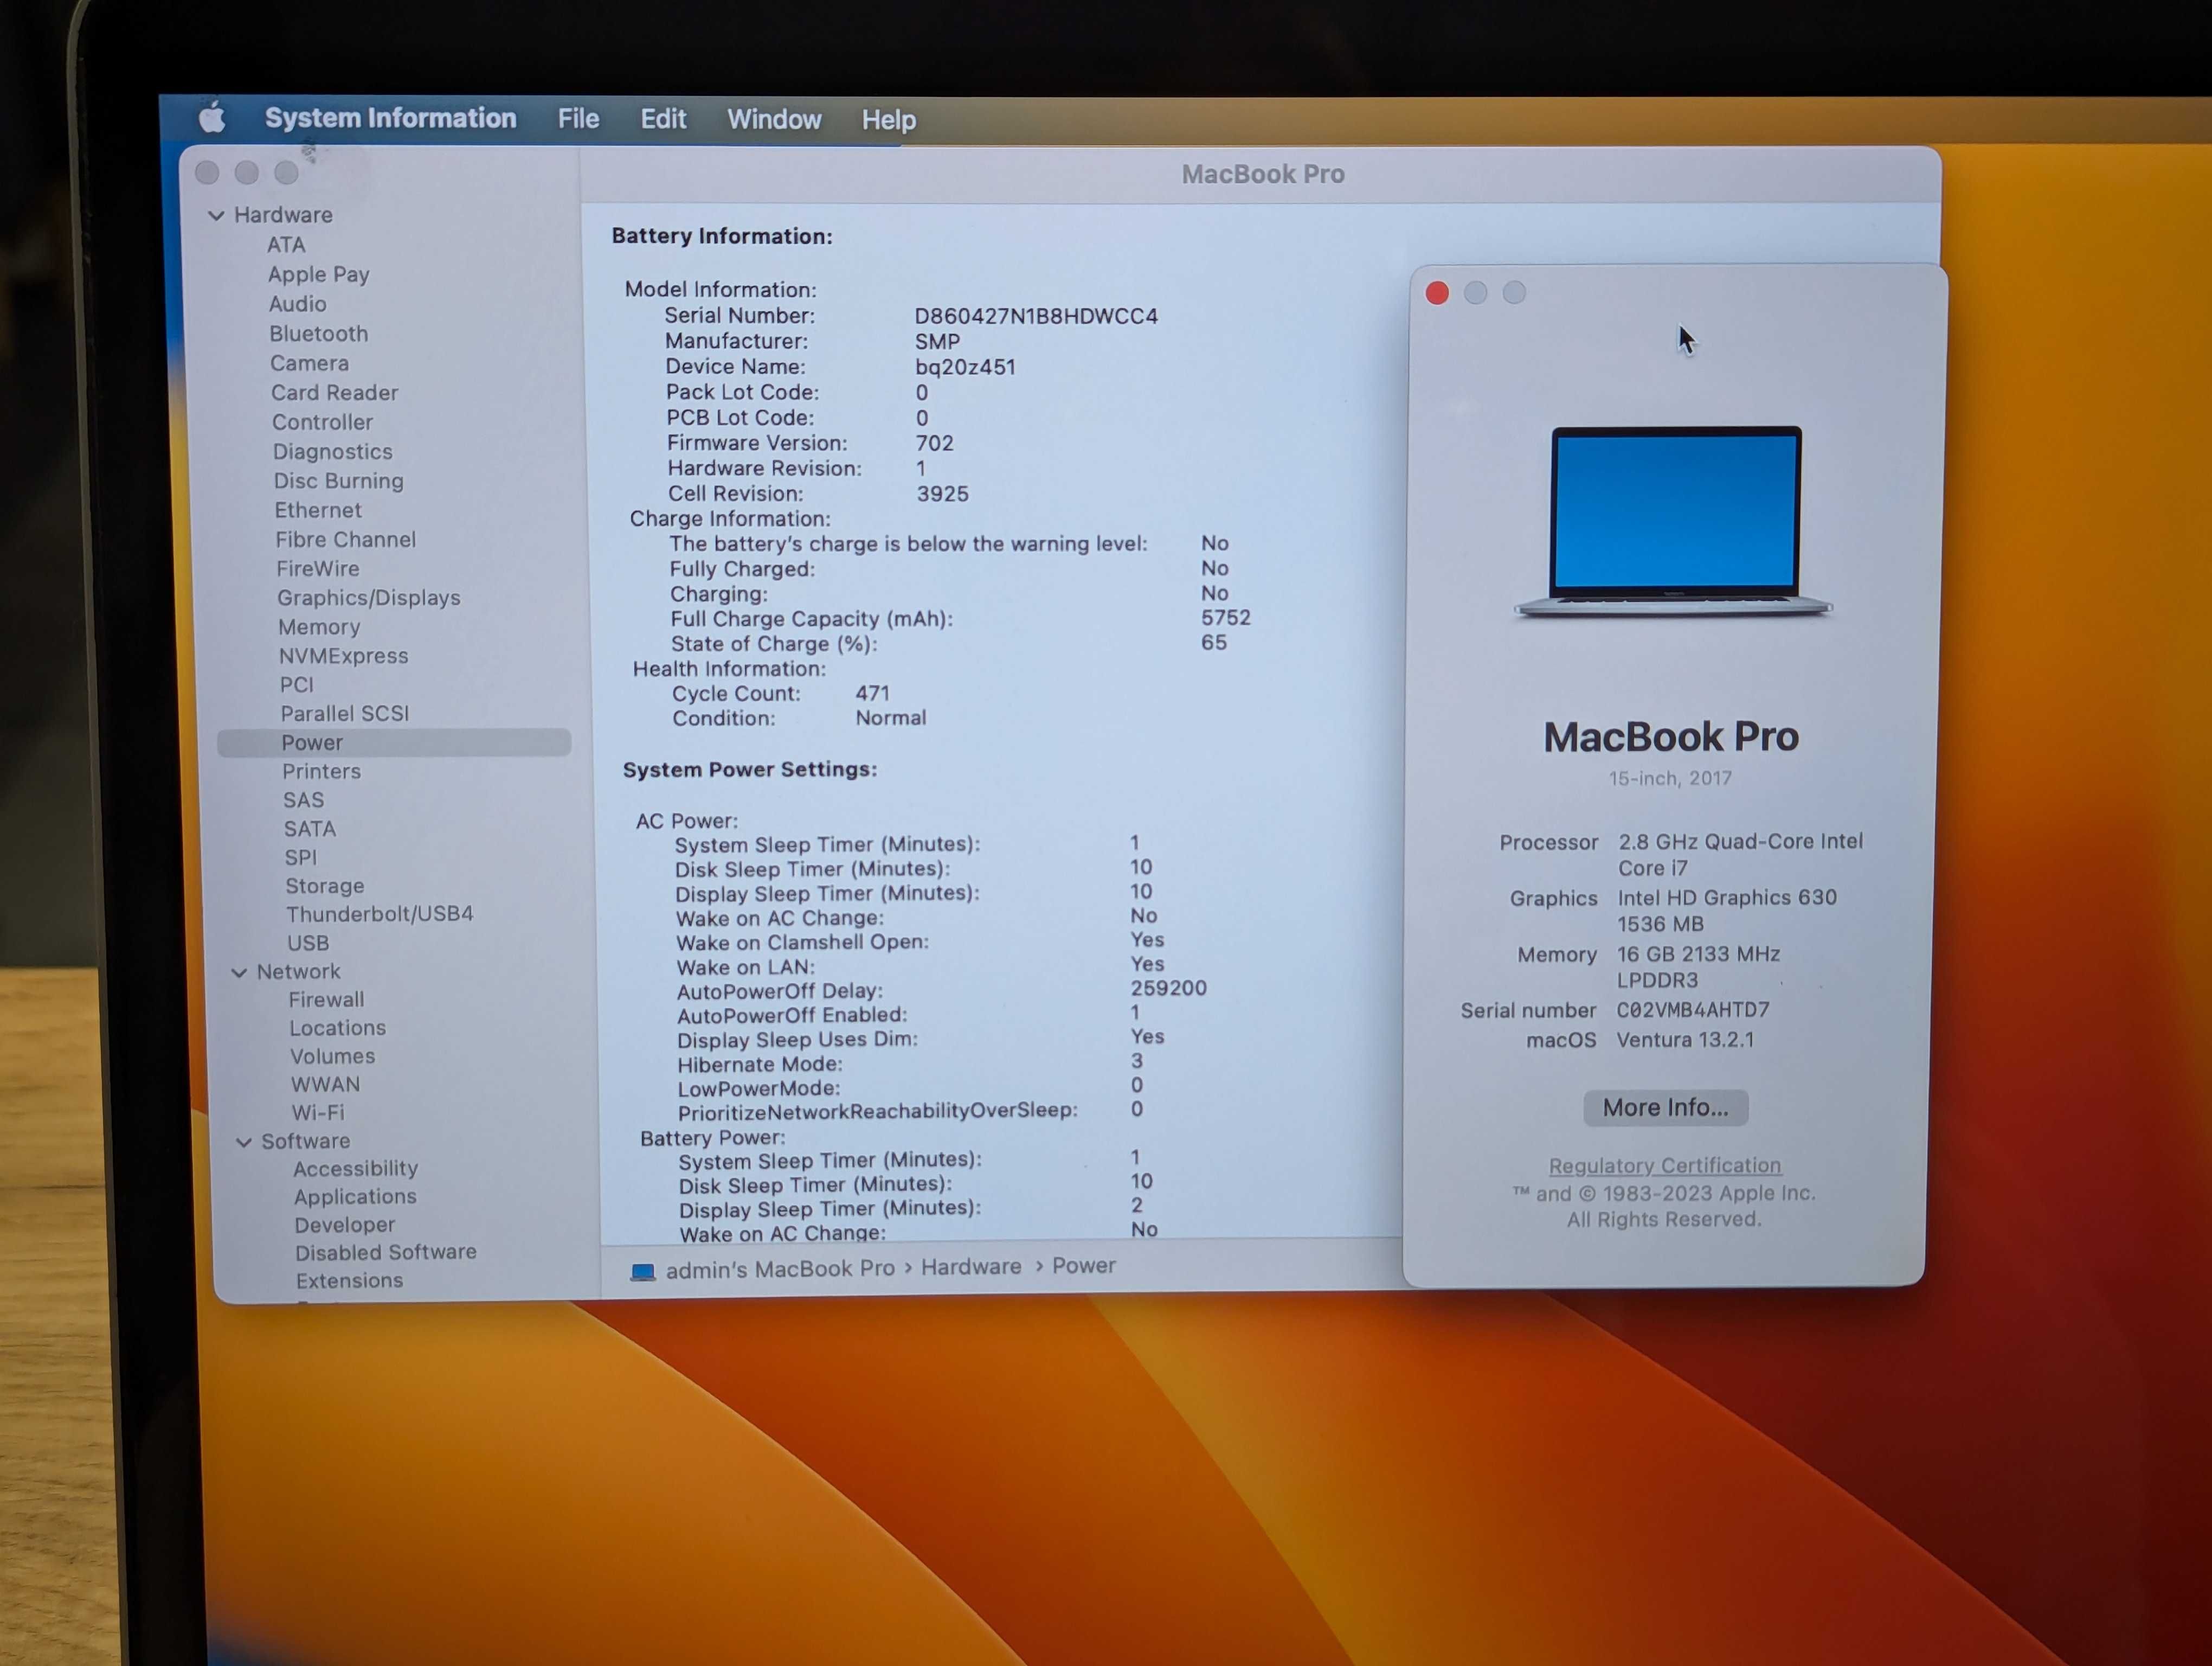Select Disc Burning in the sidebar
This screenshot has height=1666, width=2212.
[x=338, y=481]
